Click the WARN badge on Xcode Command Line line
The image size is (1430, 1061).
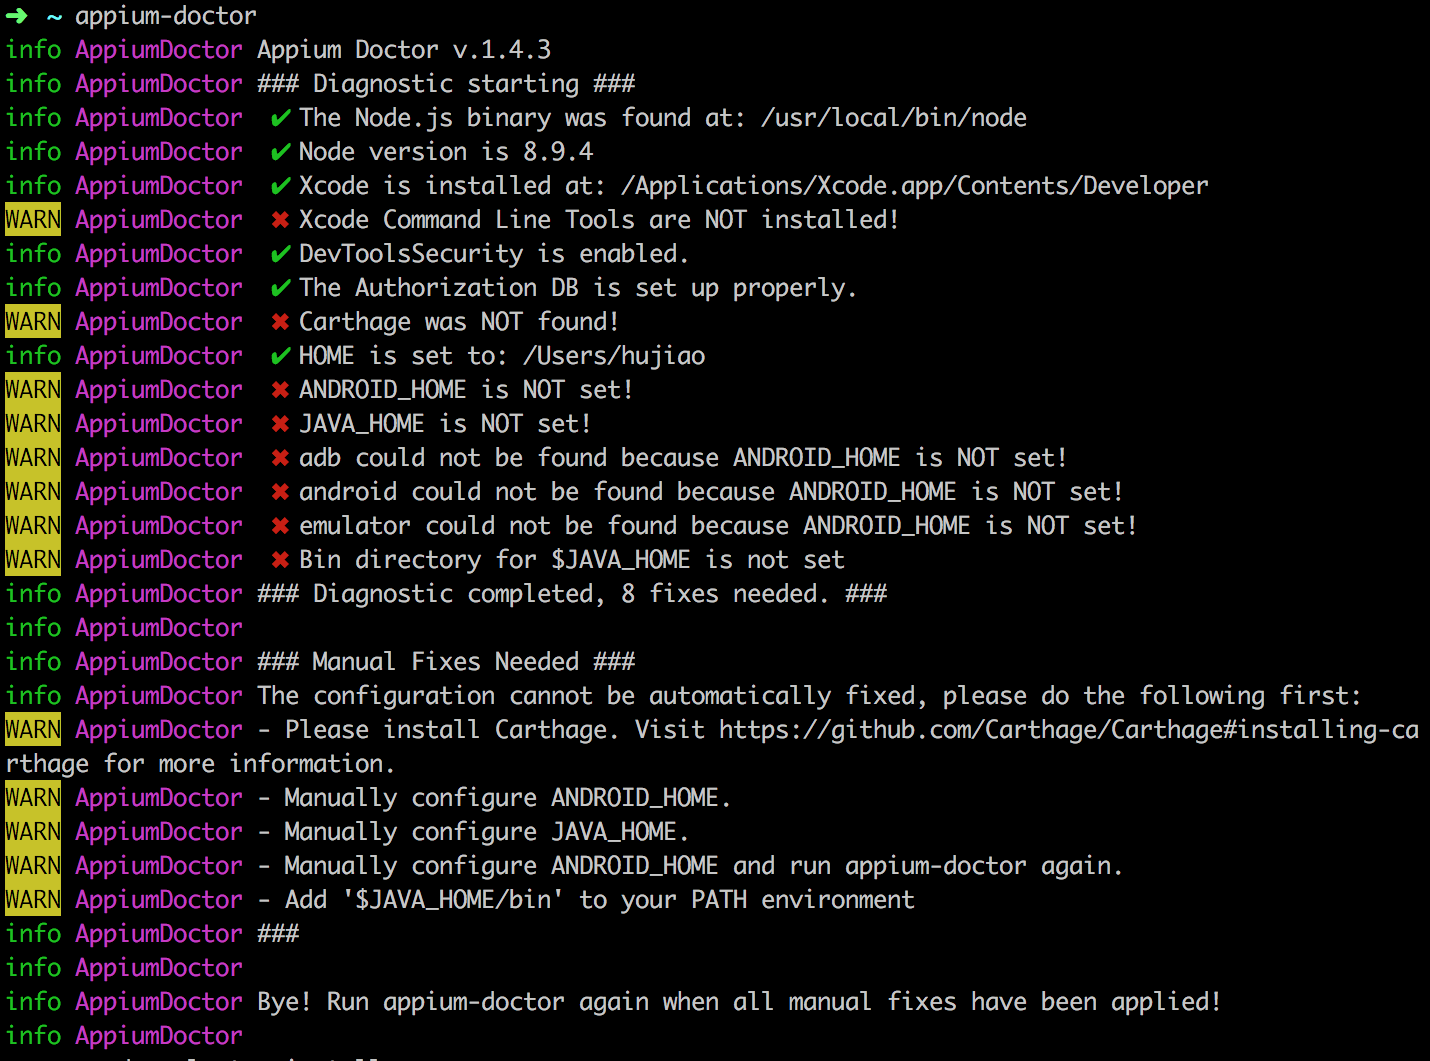pos(33,220)
